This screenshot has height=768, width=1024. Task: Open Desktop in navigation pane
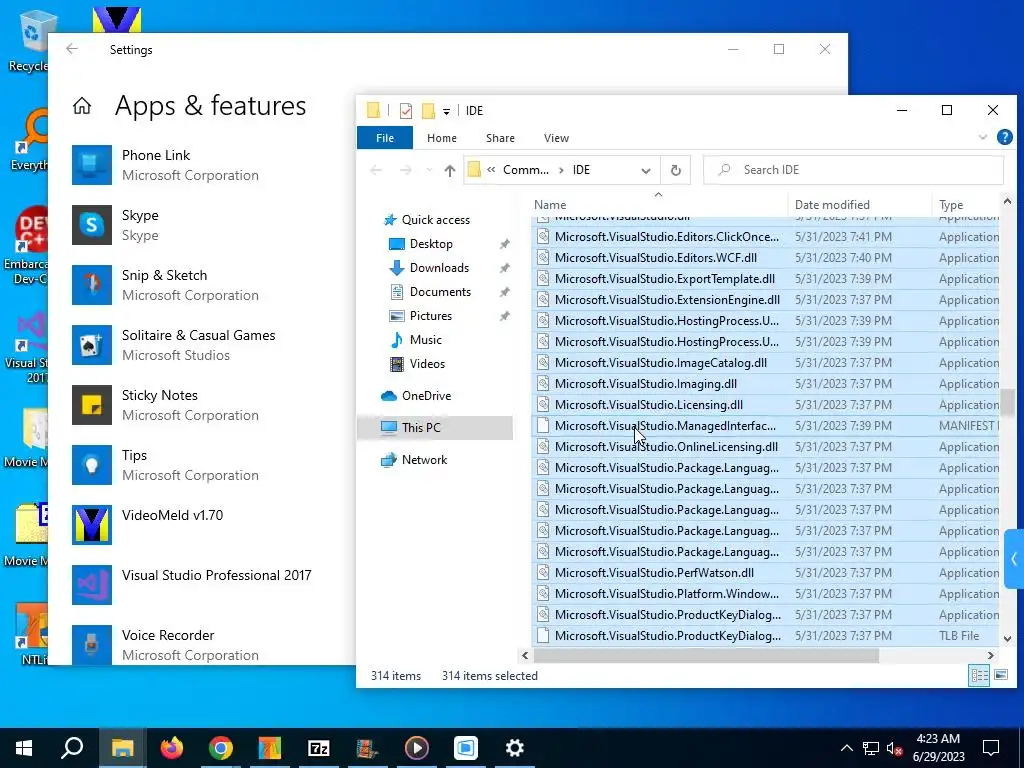(431, 244)
